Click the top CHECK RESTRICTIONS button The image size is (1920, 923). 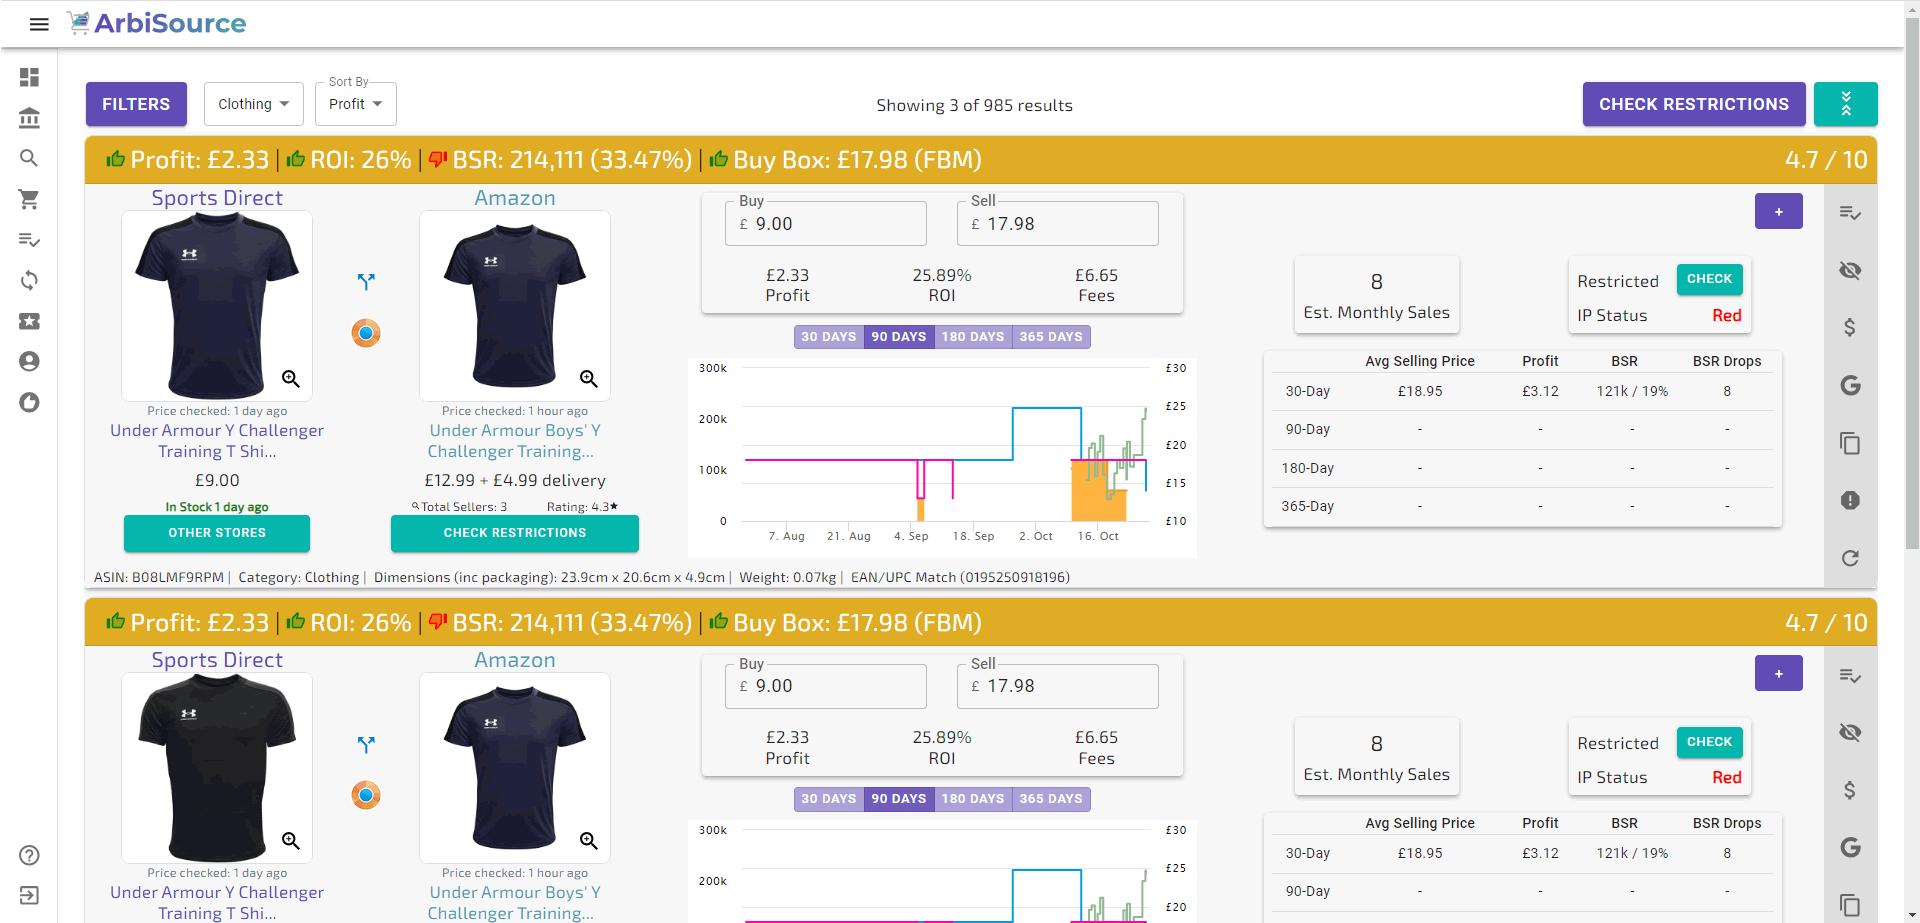pos(1694,104)
